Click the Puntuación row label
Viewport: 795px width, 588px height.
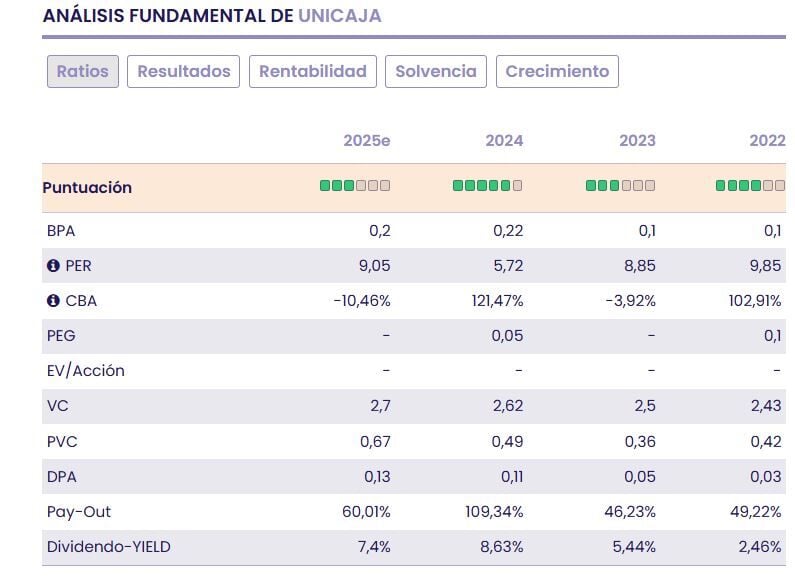tap(87, 187)
